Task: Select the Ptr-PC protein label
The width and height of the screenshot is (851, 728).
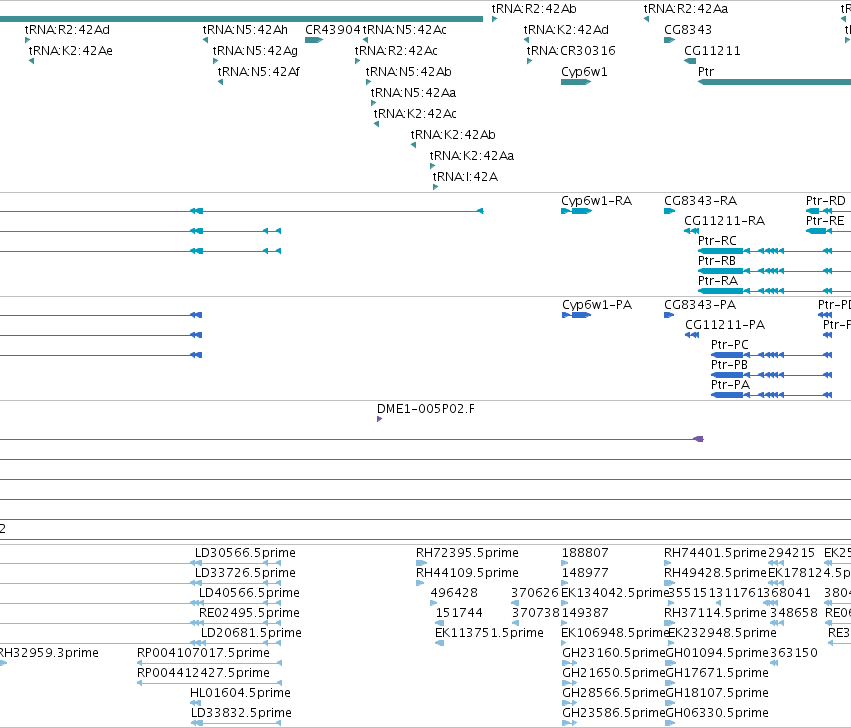Action: point(730,345)
